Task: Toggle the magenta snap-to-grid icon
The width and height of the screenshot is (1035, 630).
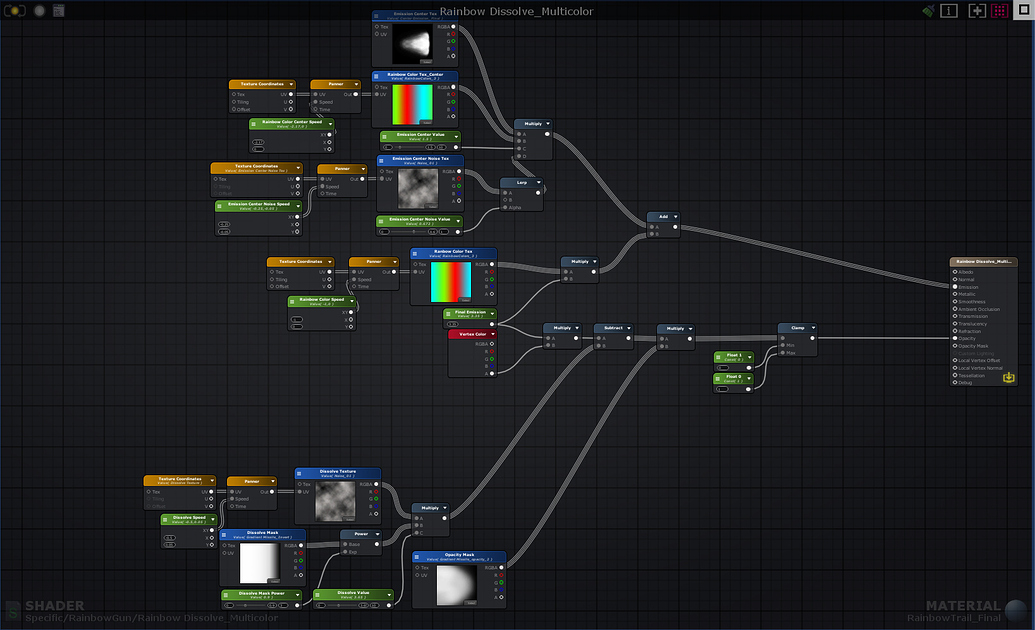Action: 1000,11
